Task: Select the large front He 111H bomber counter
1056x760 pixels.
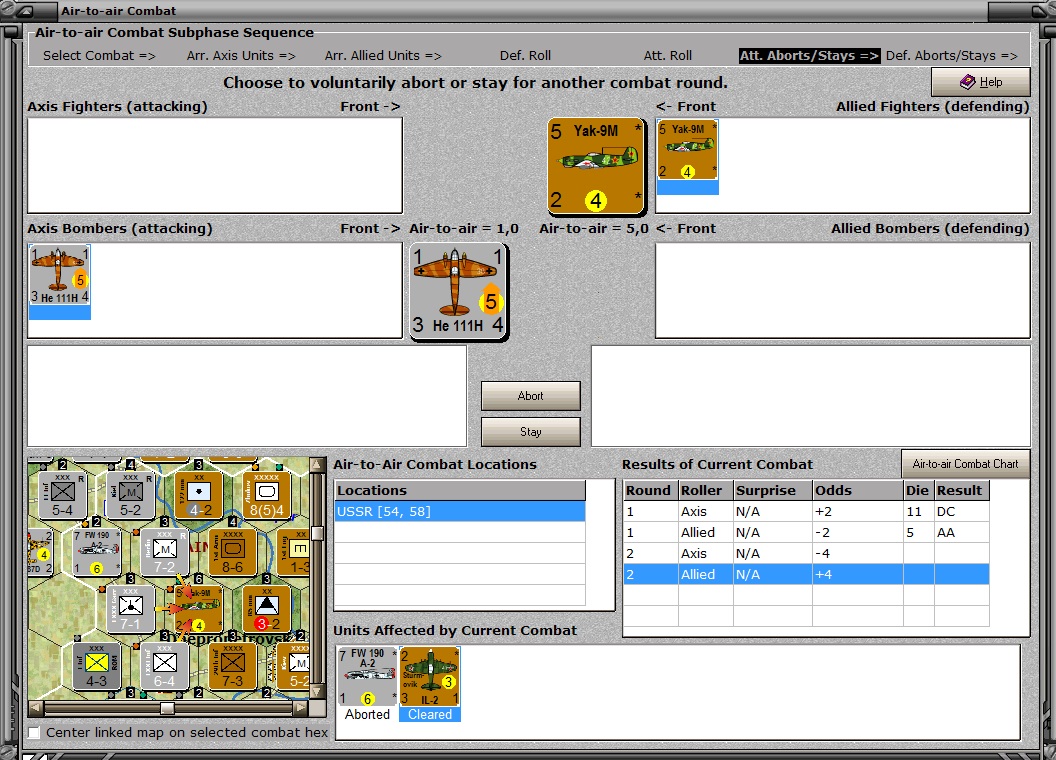Action: [459, 292]
